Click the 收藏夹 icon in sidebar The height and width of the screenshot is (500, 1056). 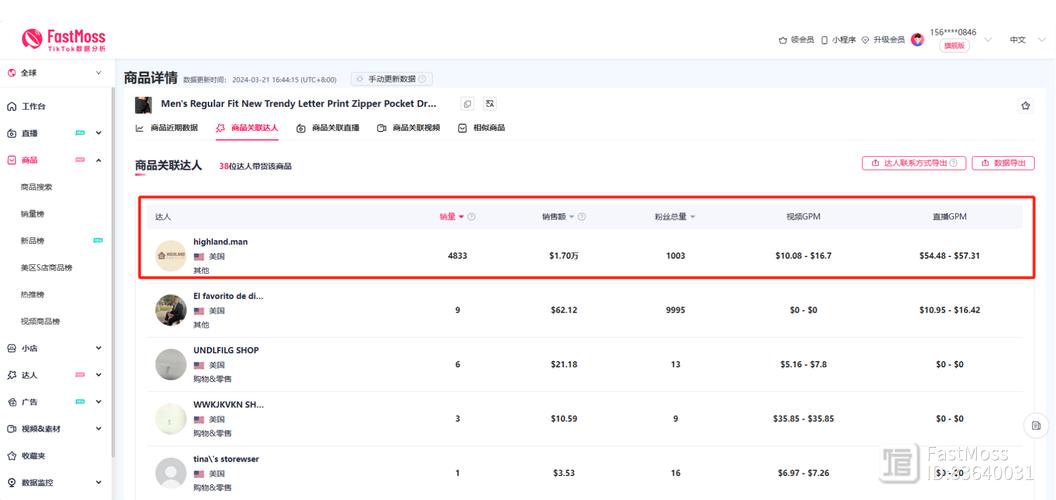(x=11, y=456)
